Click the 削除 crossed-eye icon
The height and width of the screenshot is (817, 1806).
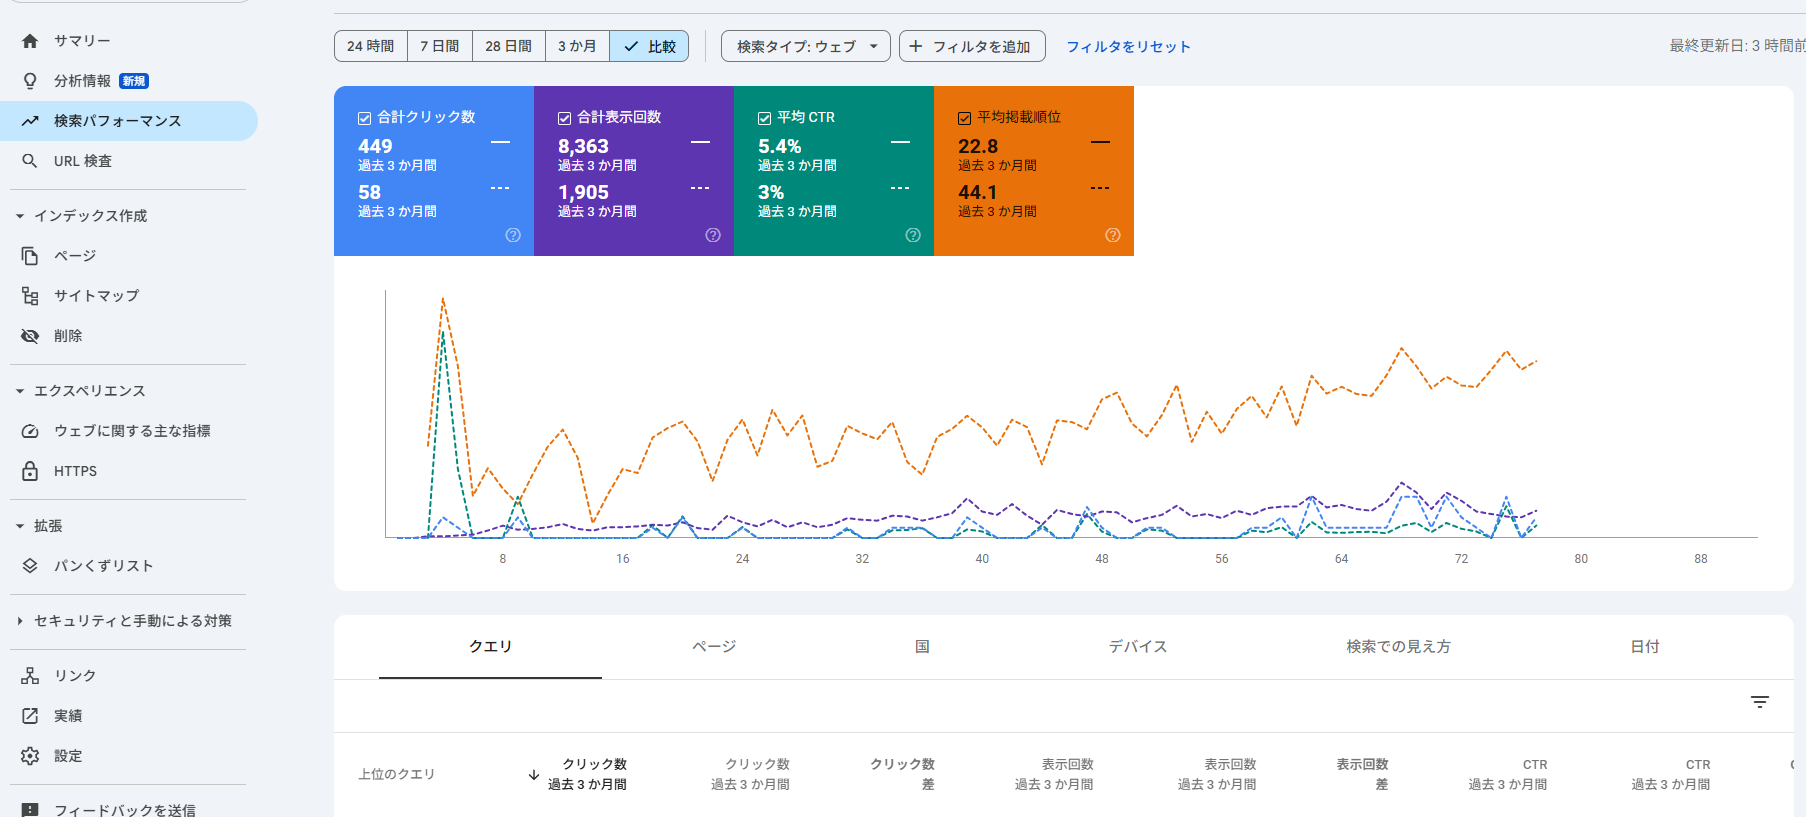click(30, 336)
